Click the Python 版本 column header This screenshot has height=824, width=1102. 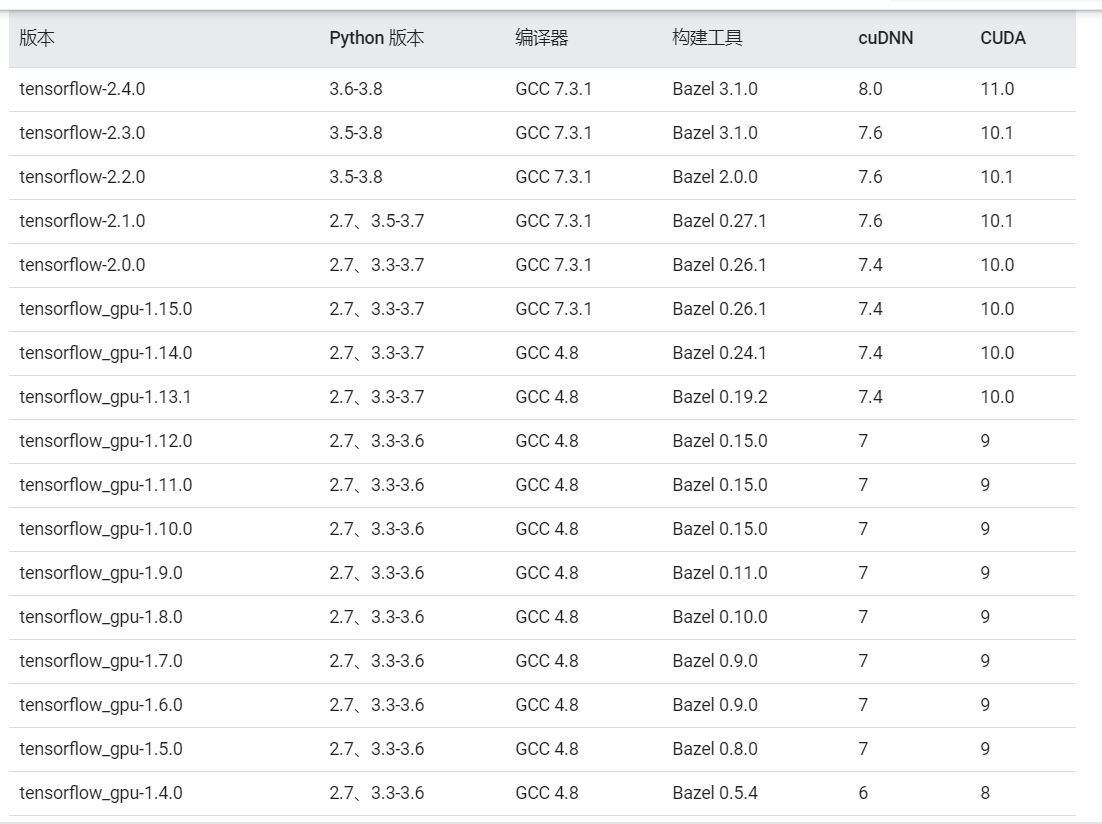coord(377,38)
